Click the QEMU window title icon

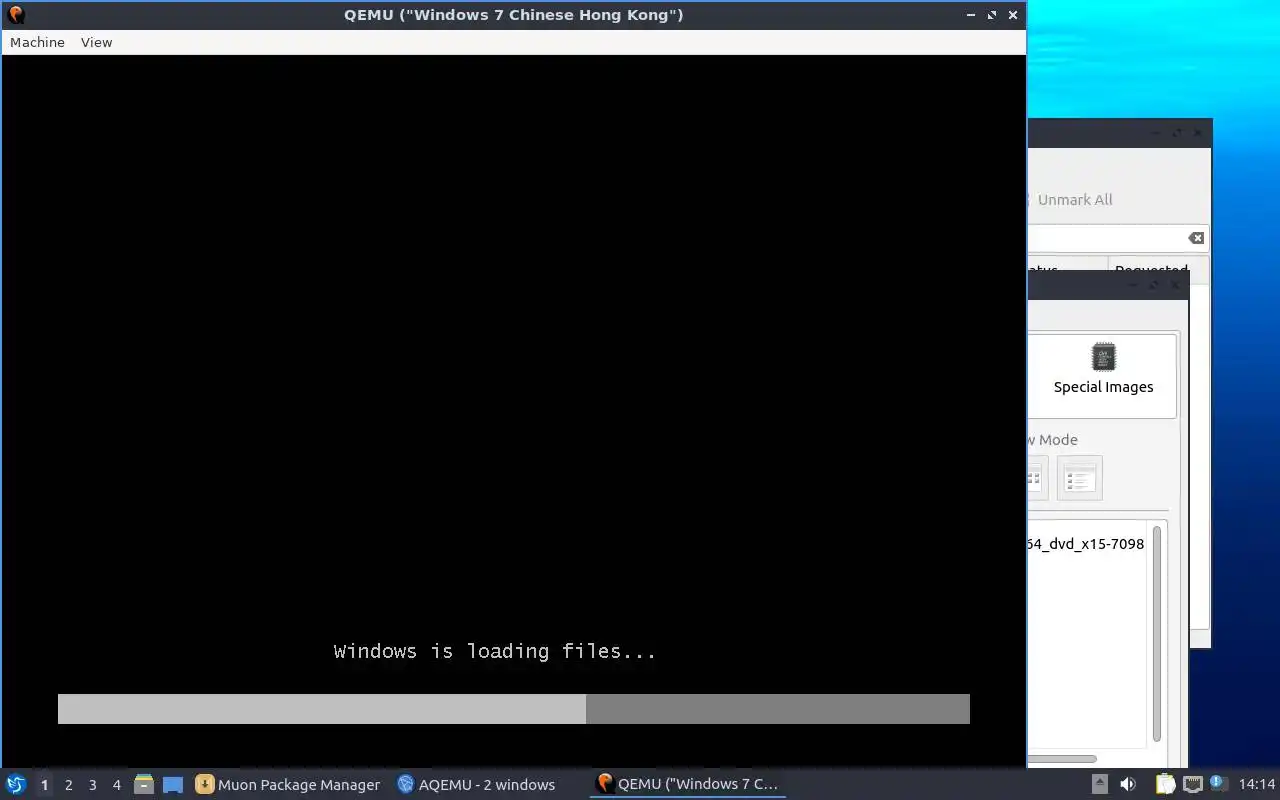(x=15, y=15)
